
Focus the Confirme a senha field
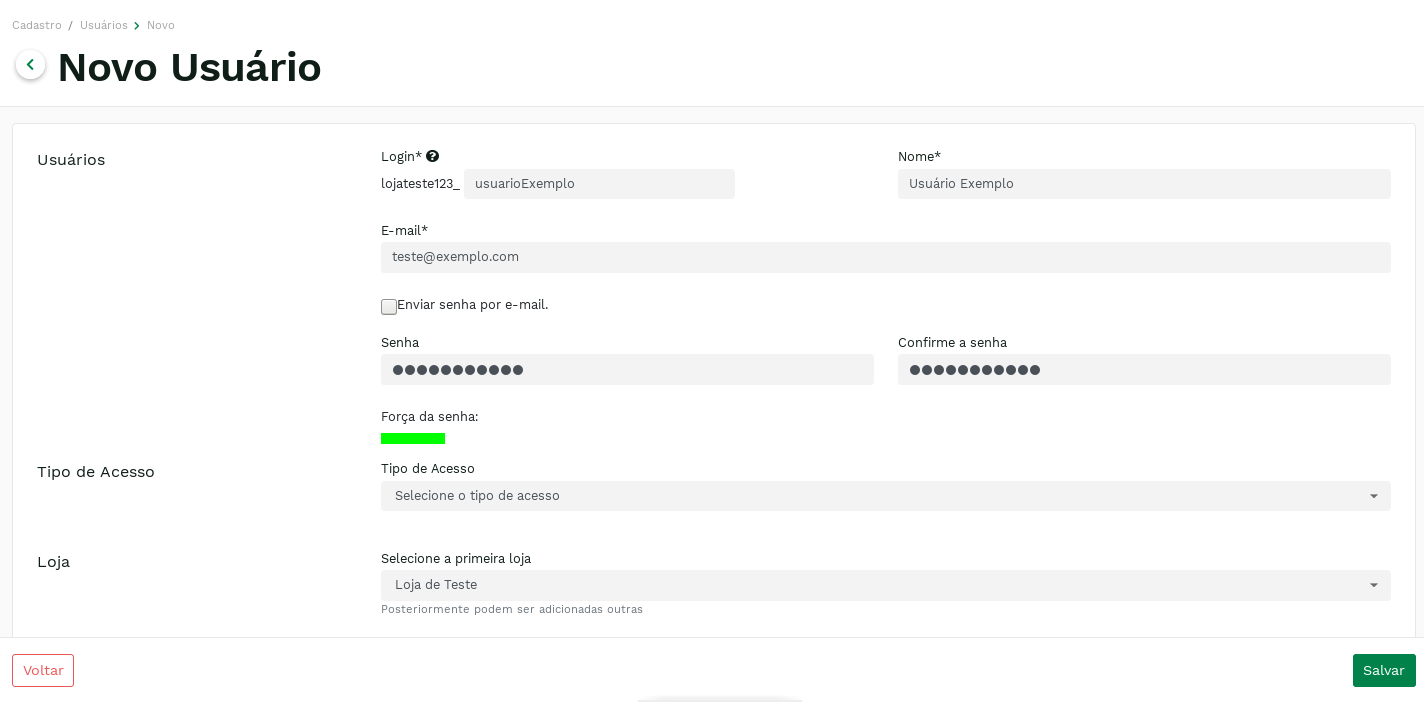pos(1144,369)
